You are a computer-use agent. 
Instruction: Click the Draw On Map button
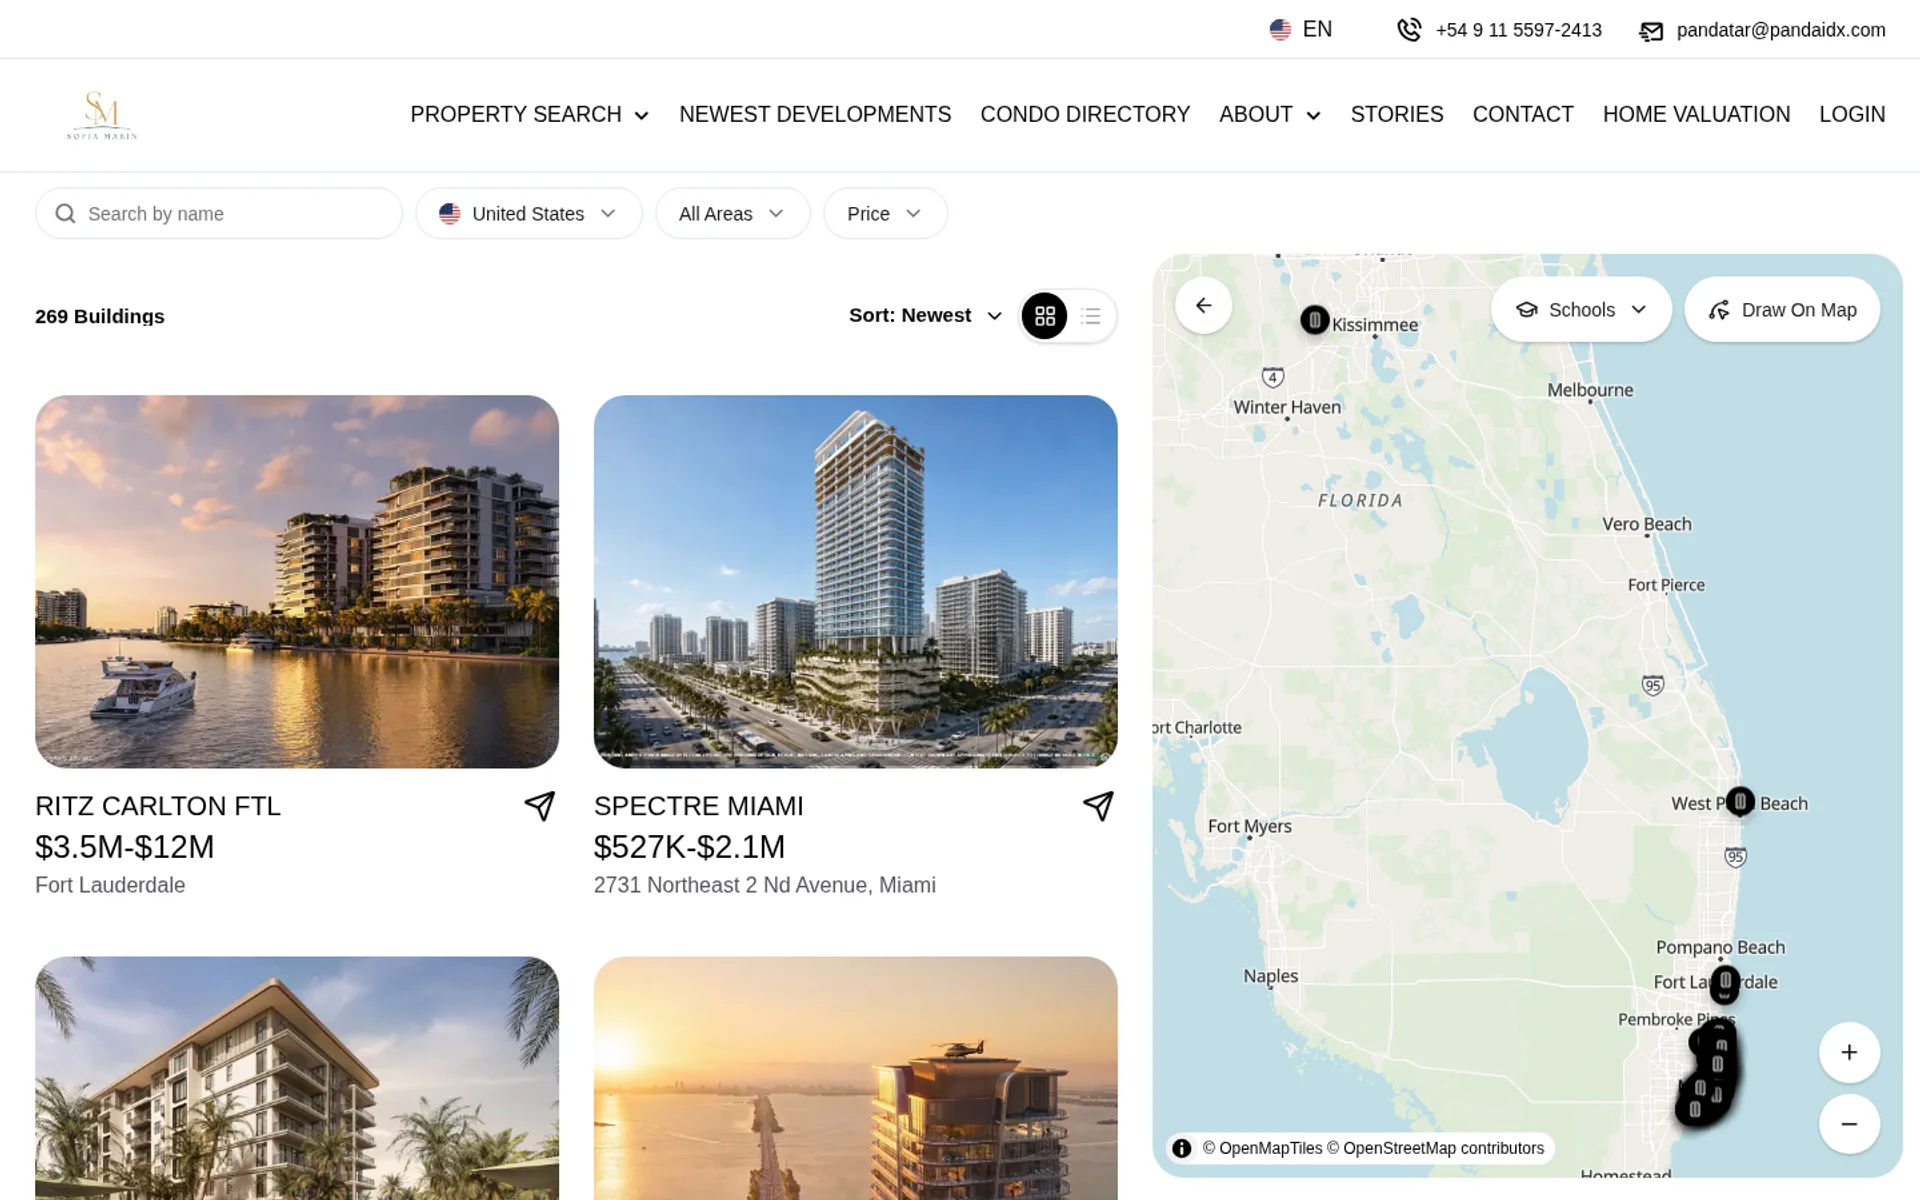[x=1782, y=310]
